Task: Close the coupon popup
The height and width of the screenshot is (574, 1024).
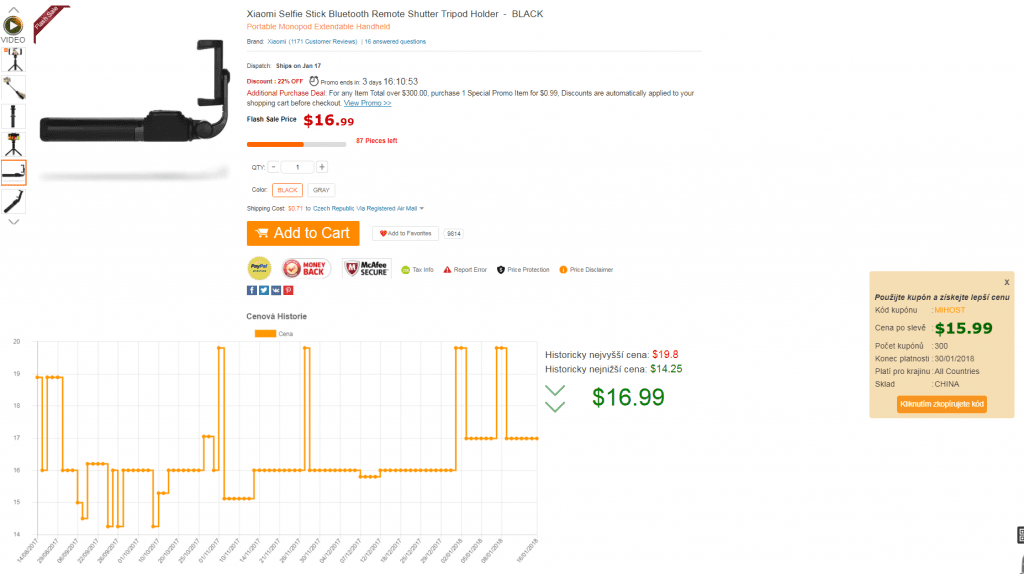Action: click(x=1007, y=282)
